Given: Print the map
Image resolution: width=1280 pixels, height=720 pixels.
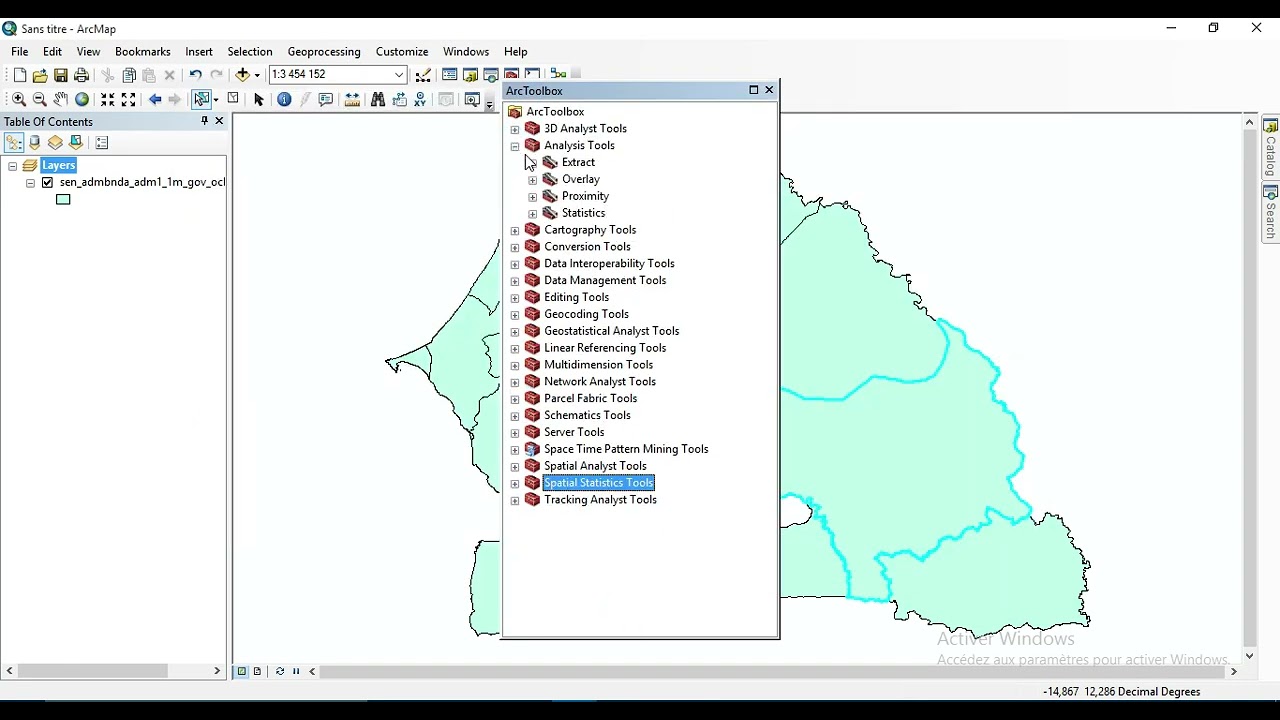Looking at the screenshot, I should click(x=82, y=75).
